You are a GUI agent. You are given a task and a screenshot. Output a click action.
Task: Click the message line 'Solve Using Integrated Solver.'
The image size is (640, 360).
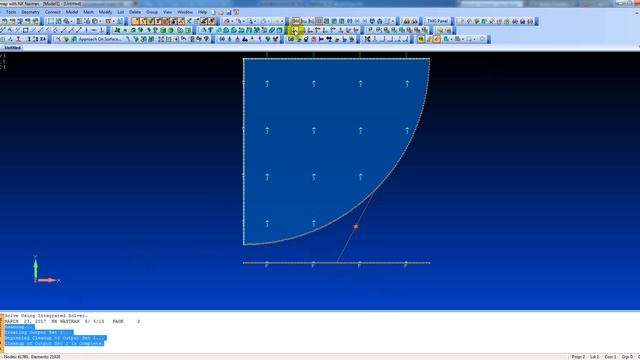(46, 316)
